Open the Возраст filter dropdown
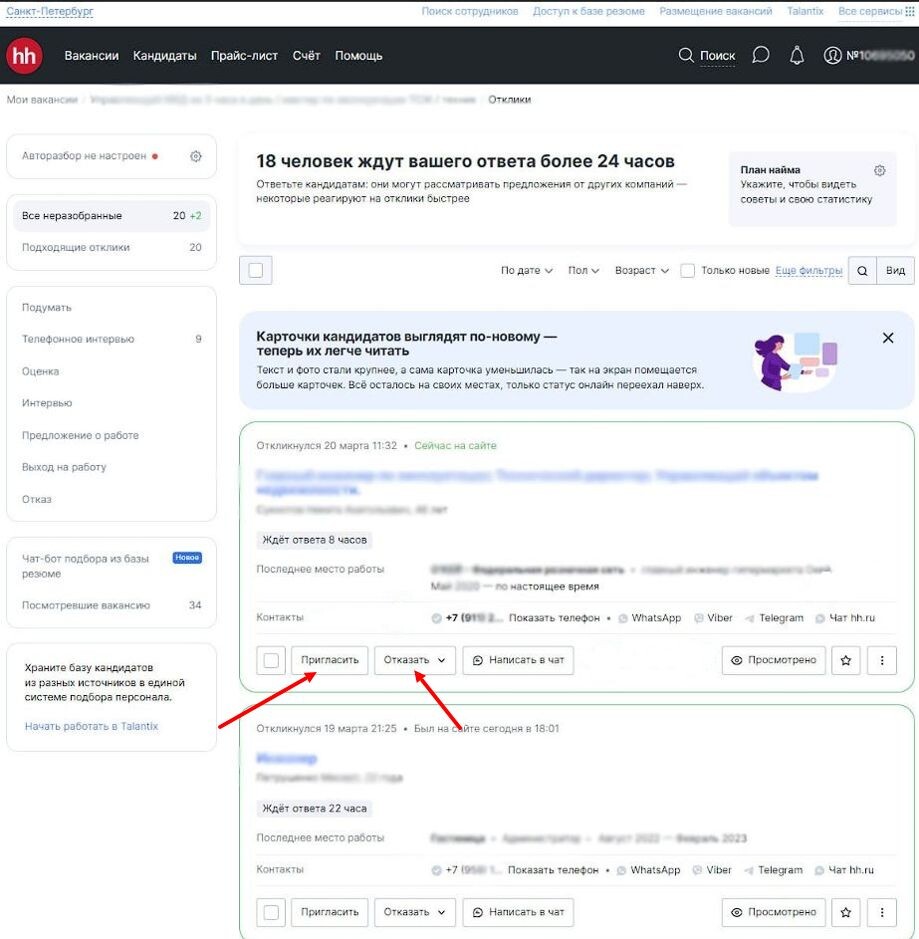 (x=642, y=271)
